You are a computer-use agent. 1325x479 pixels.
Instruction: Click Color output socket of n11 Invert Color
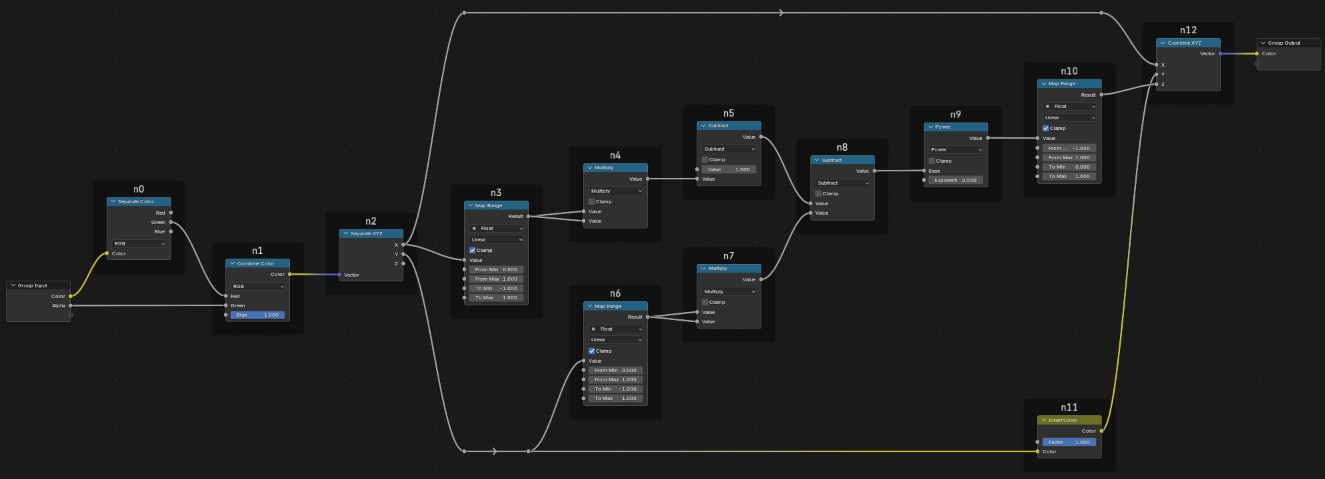(x=1102, y=431)
